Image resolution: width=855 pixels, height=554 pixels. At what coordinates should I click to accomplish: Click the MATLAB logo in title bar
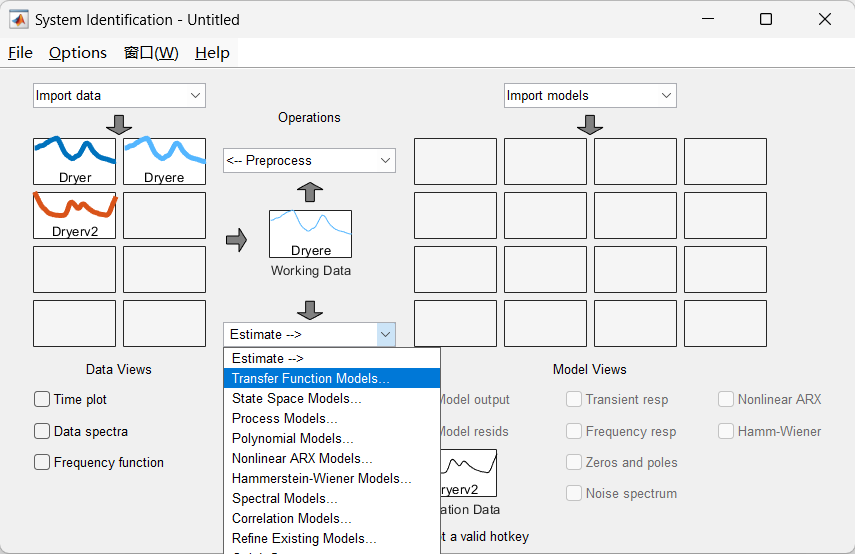pos(19,20)
